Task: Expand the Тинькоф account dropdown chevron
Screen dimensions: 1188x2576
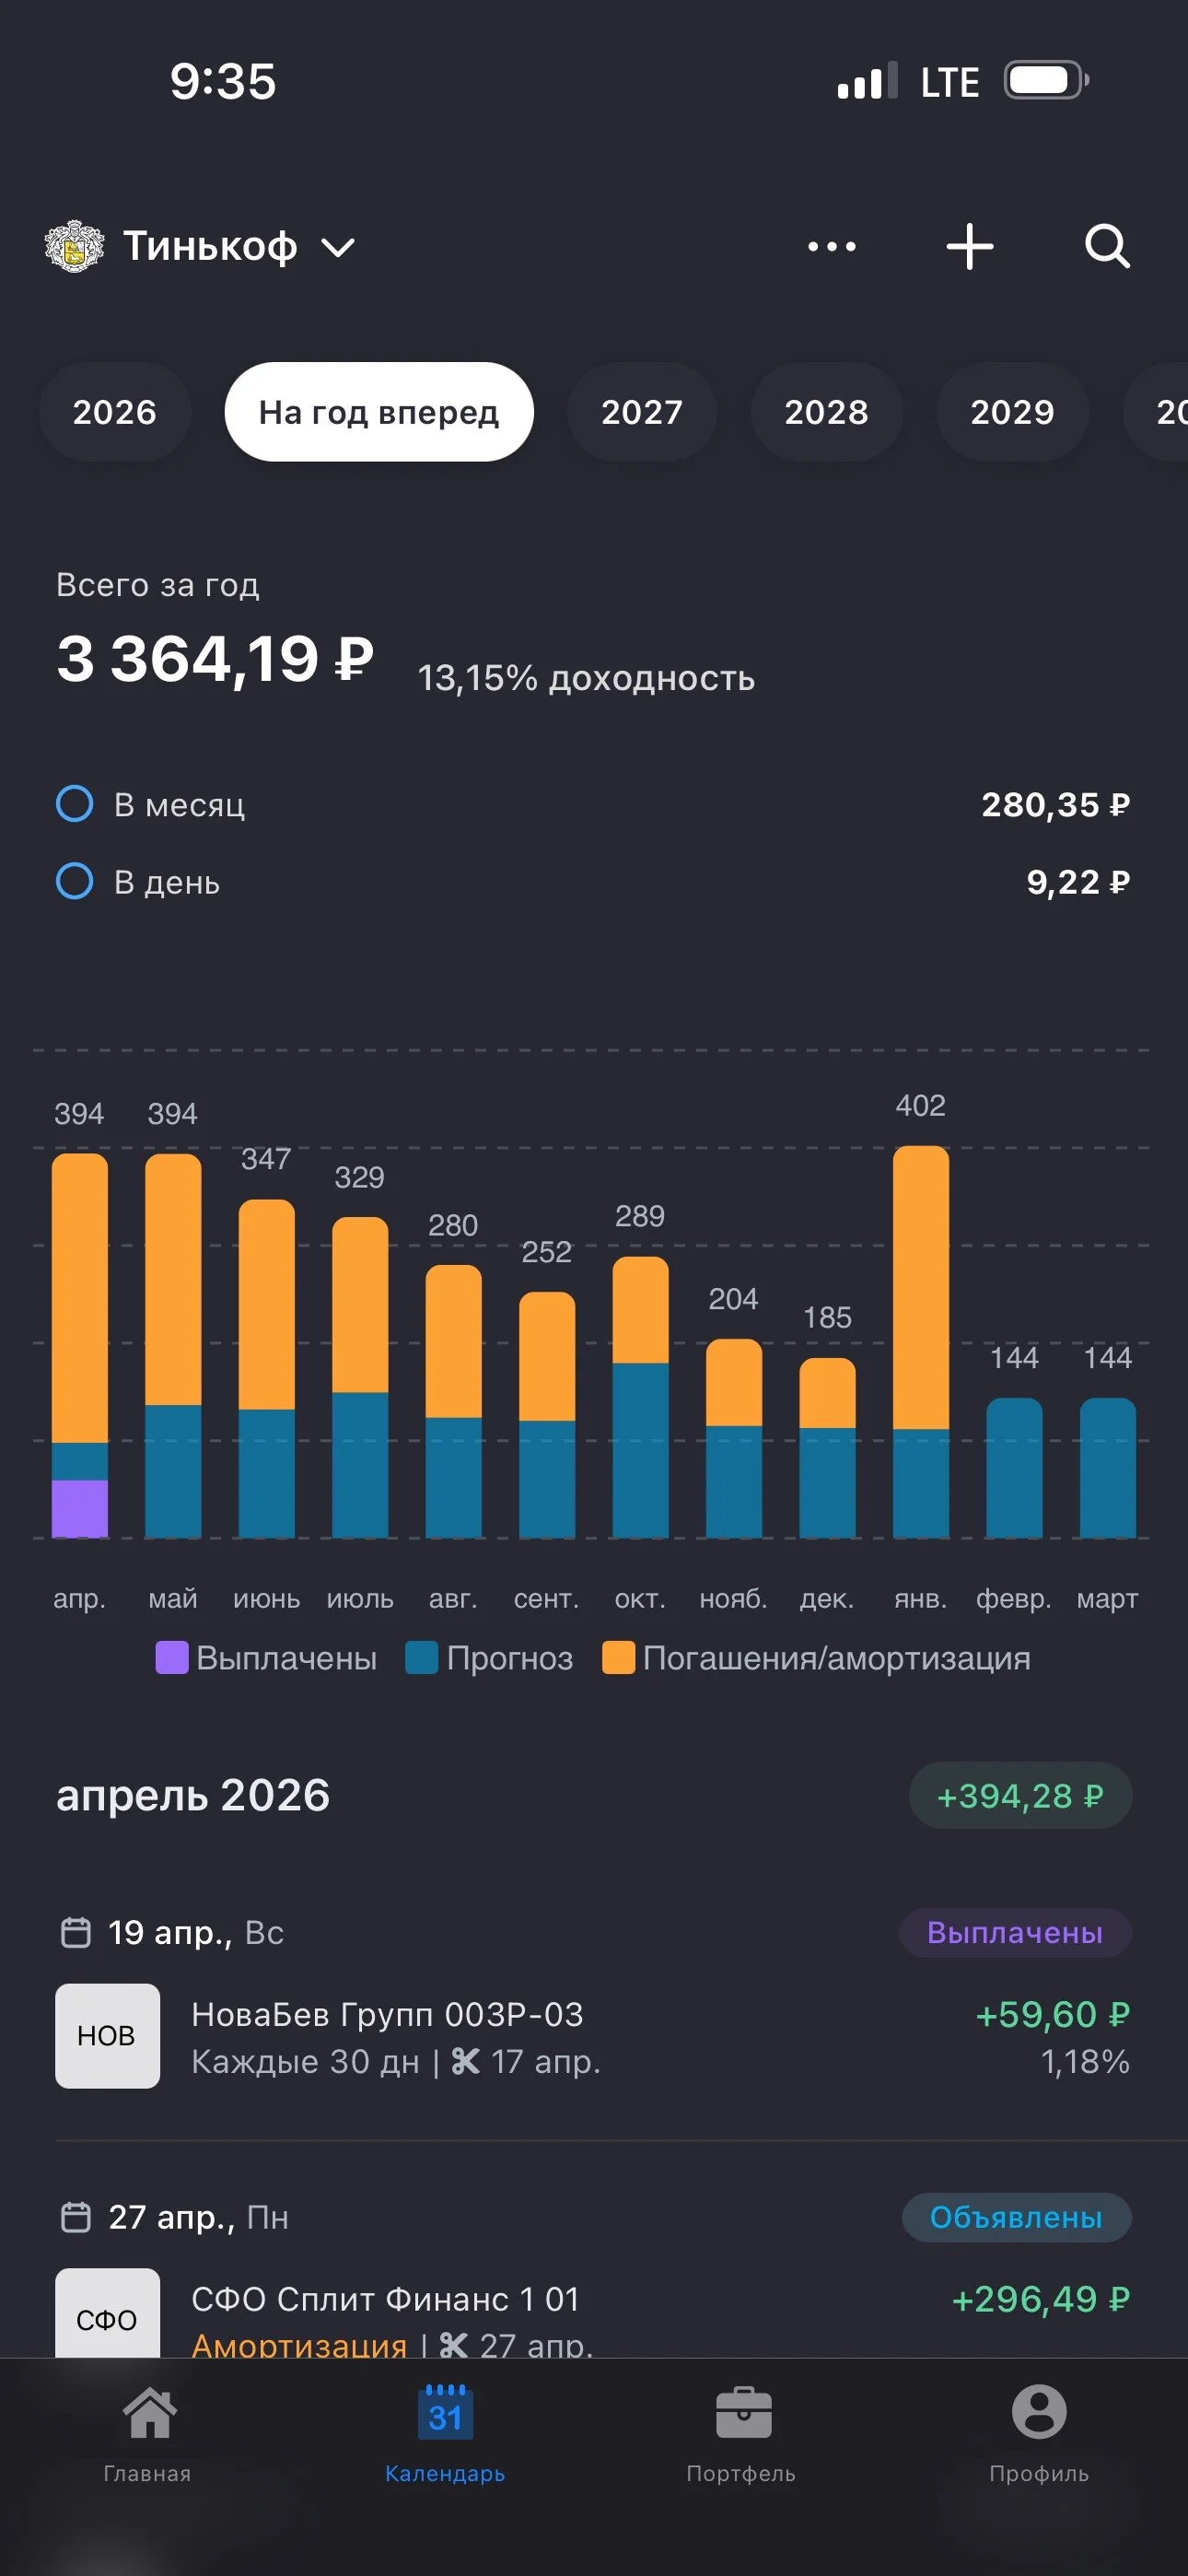Action: click(338, 247)
